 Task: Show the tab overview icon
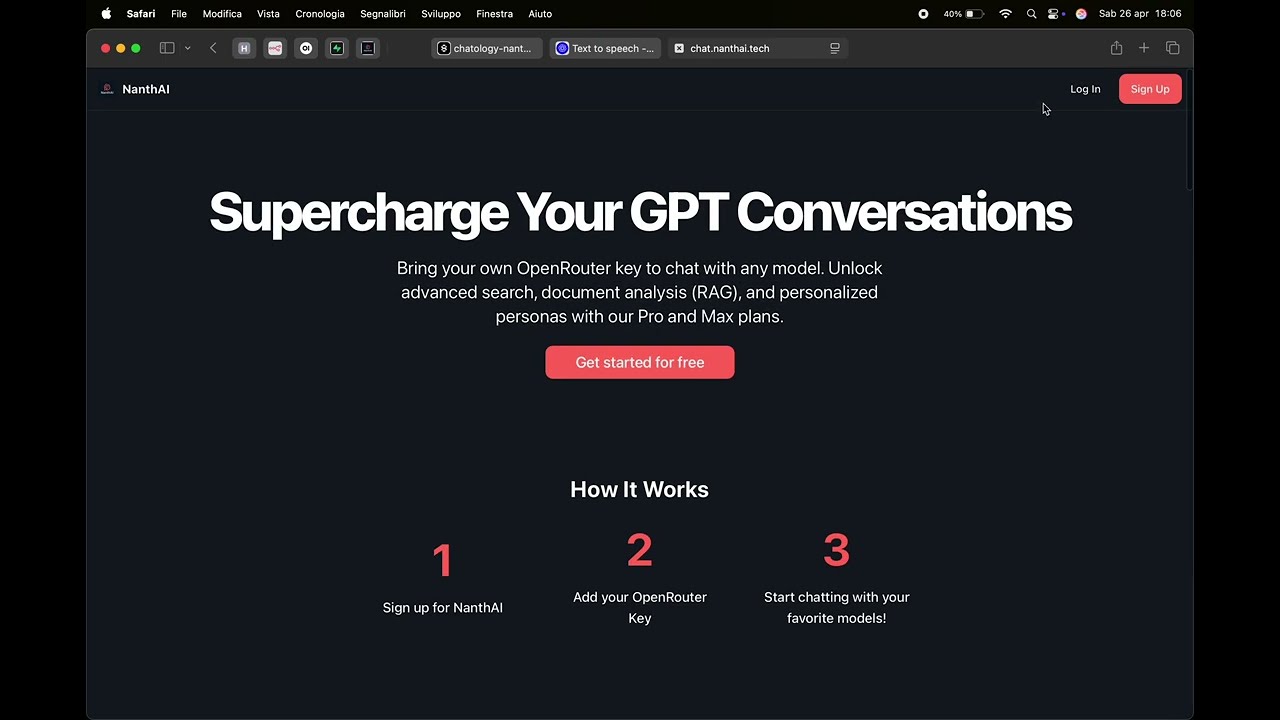[1173, 48]
